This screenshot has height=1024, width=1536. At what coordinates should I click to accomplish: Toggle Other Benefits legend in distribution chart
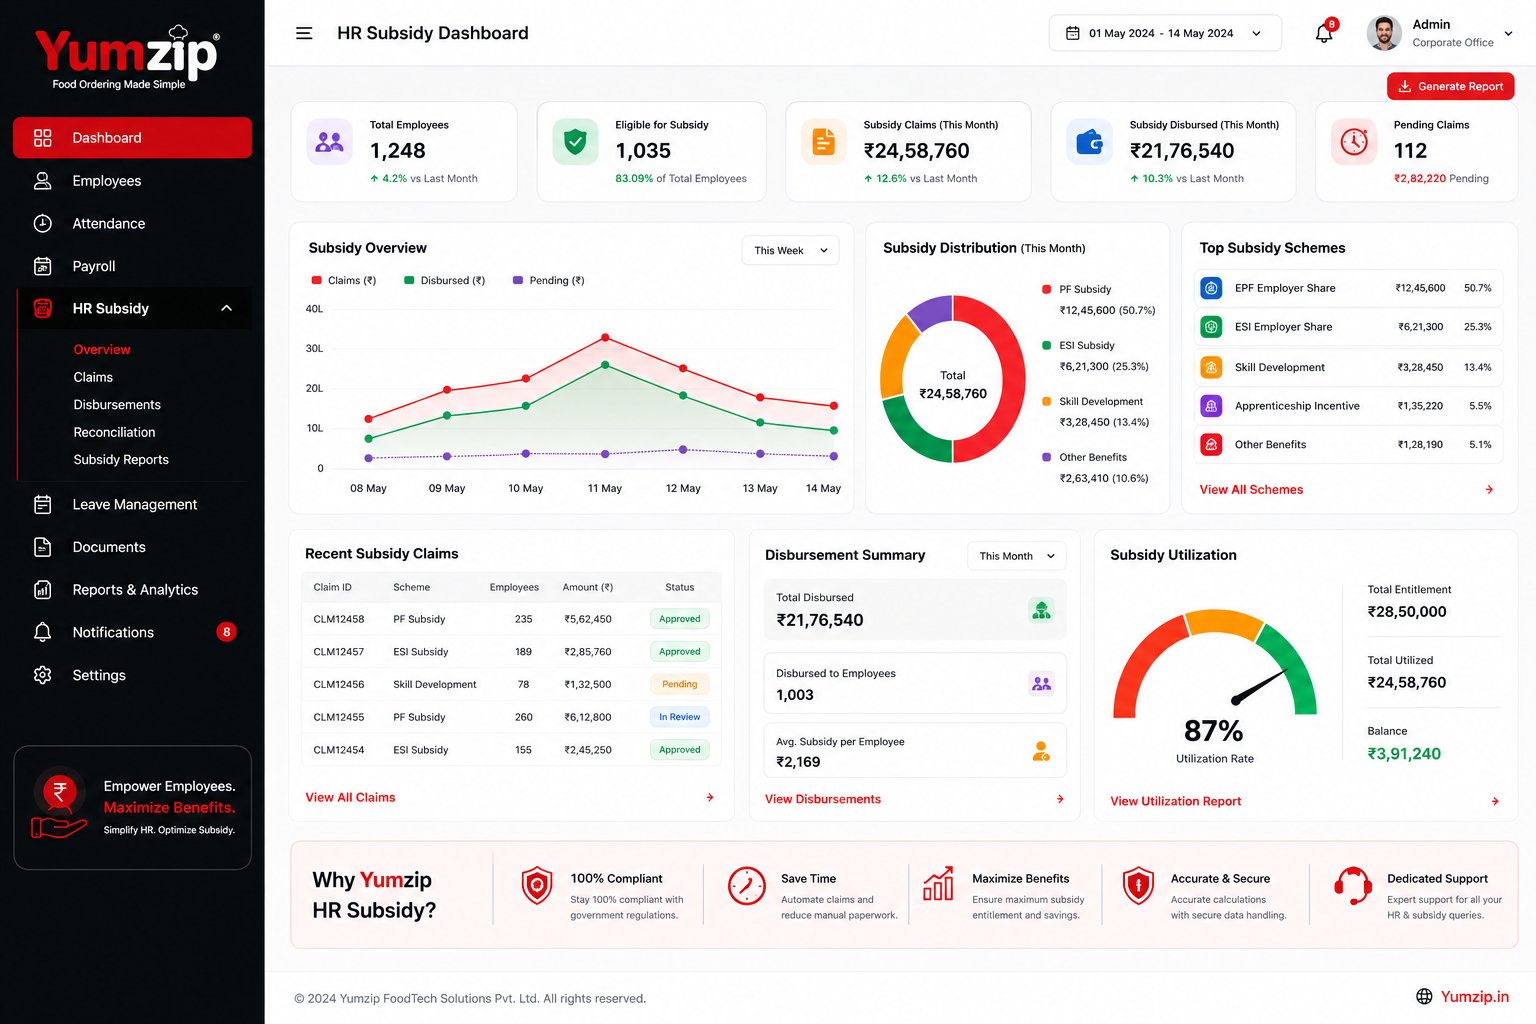[1084, 457]
